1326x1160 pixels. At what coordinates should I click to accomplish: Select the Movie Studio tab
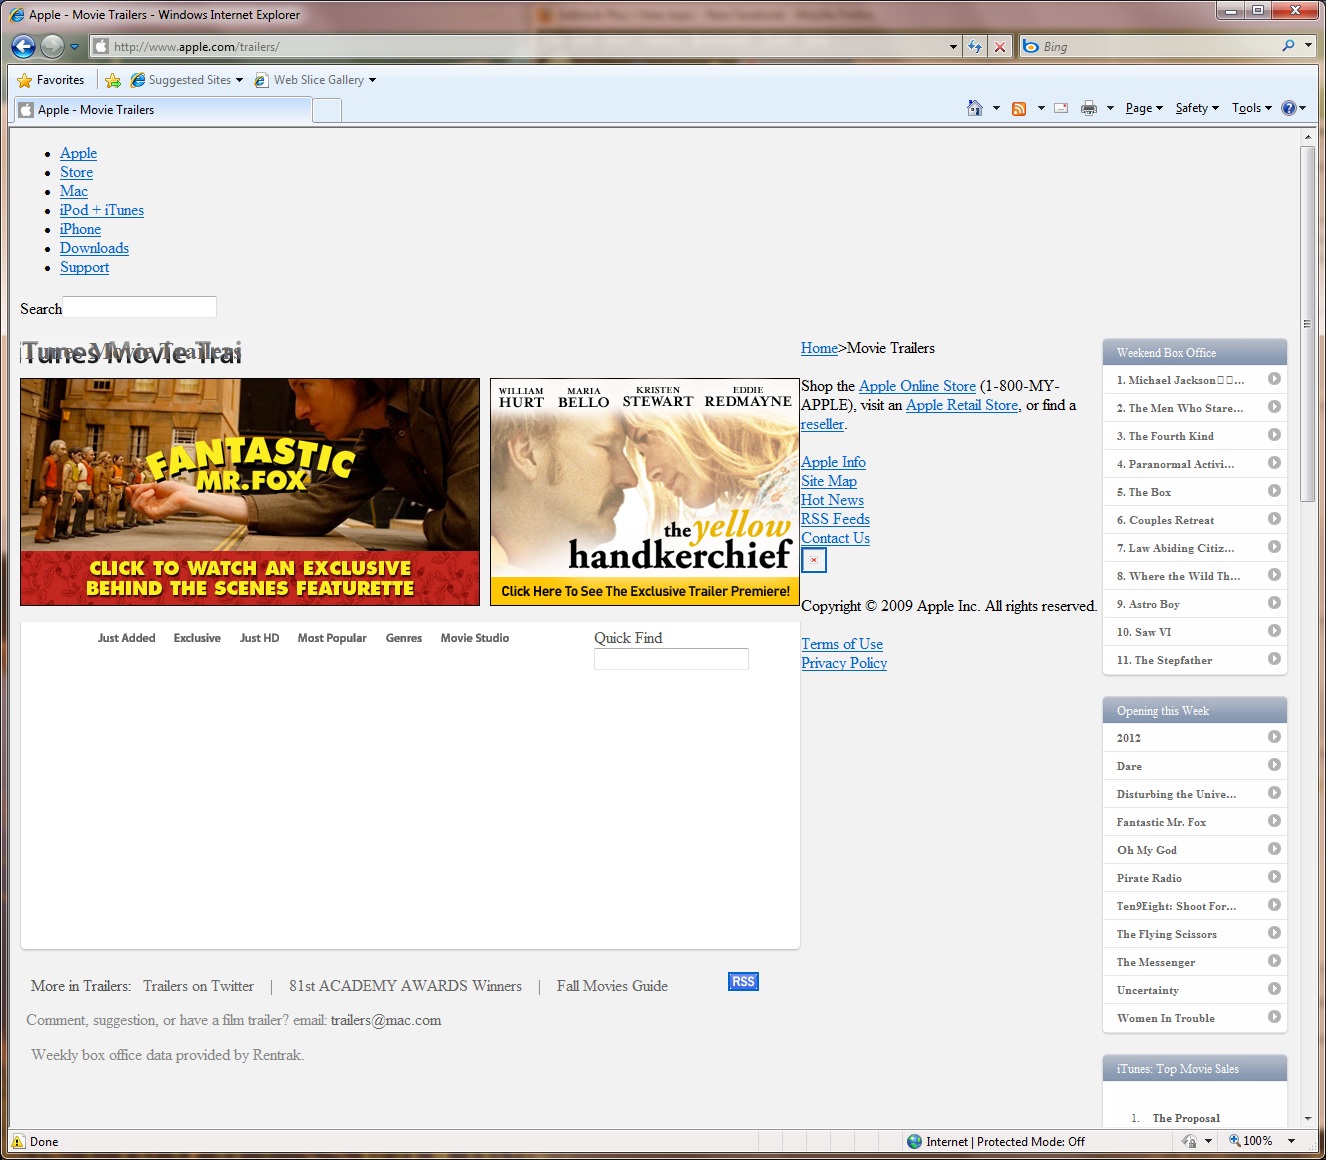pyautogui.click(x=475, y=638)
